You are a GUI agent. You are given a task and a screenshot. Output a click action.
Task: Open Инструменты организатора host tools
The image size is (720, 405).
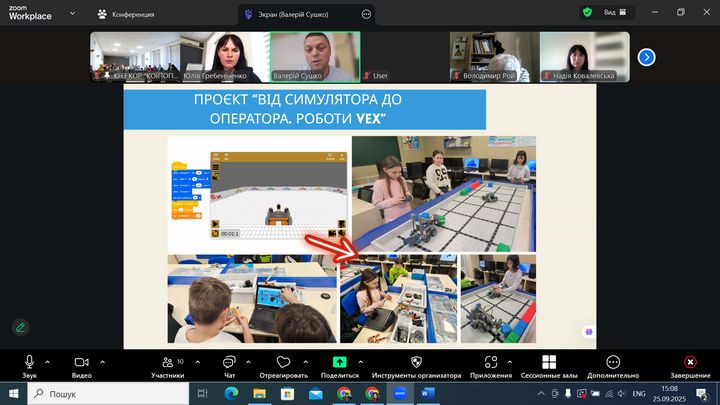click(415, 362)
